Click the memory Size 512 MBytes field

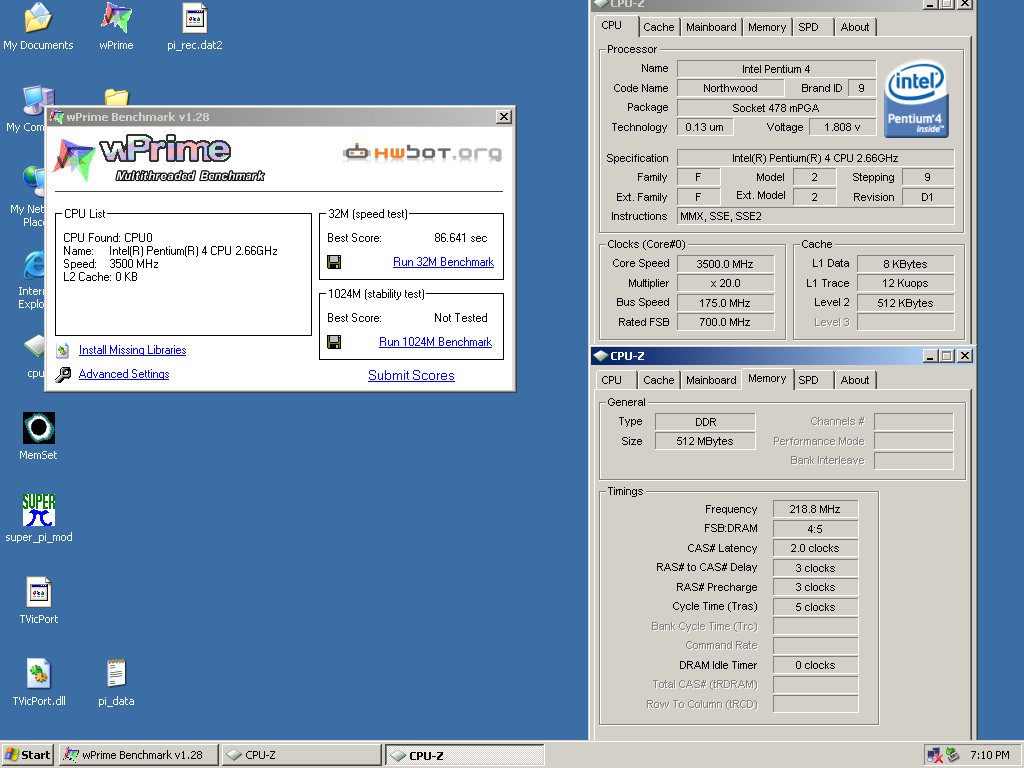705,441
